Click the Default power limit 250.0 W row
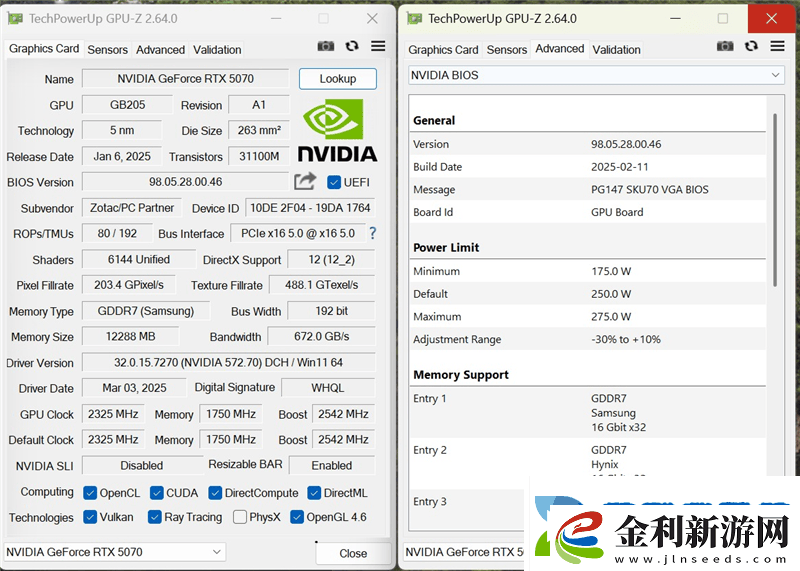Screen dimensions: 800x571 point(587,294)
